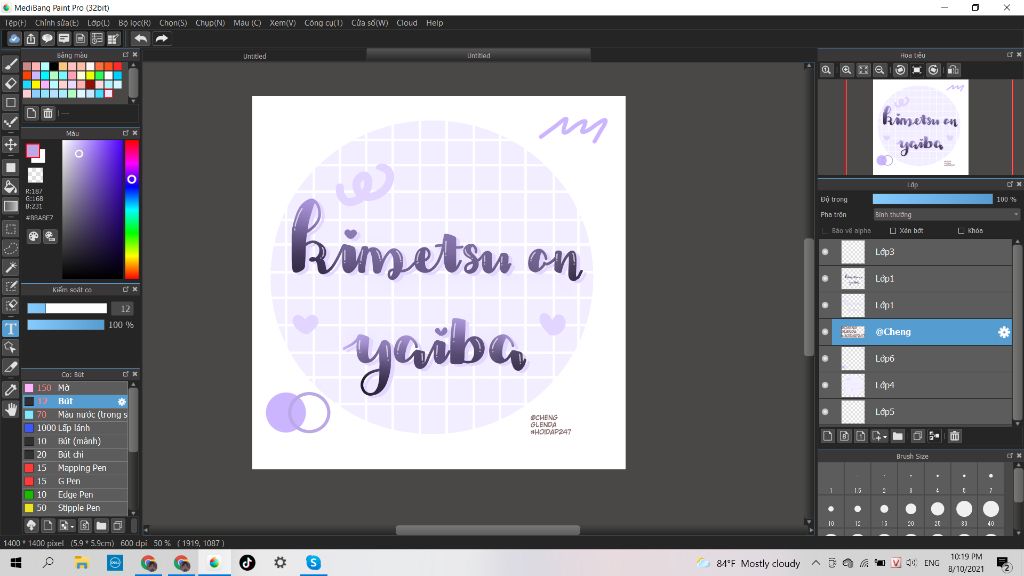Toggle the Bảo vệ alpha checkbox
Viewport: 1024px width, 576px height.
tap(825, 231)
